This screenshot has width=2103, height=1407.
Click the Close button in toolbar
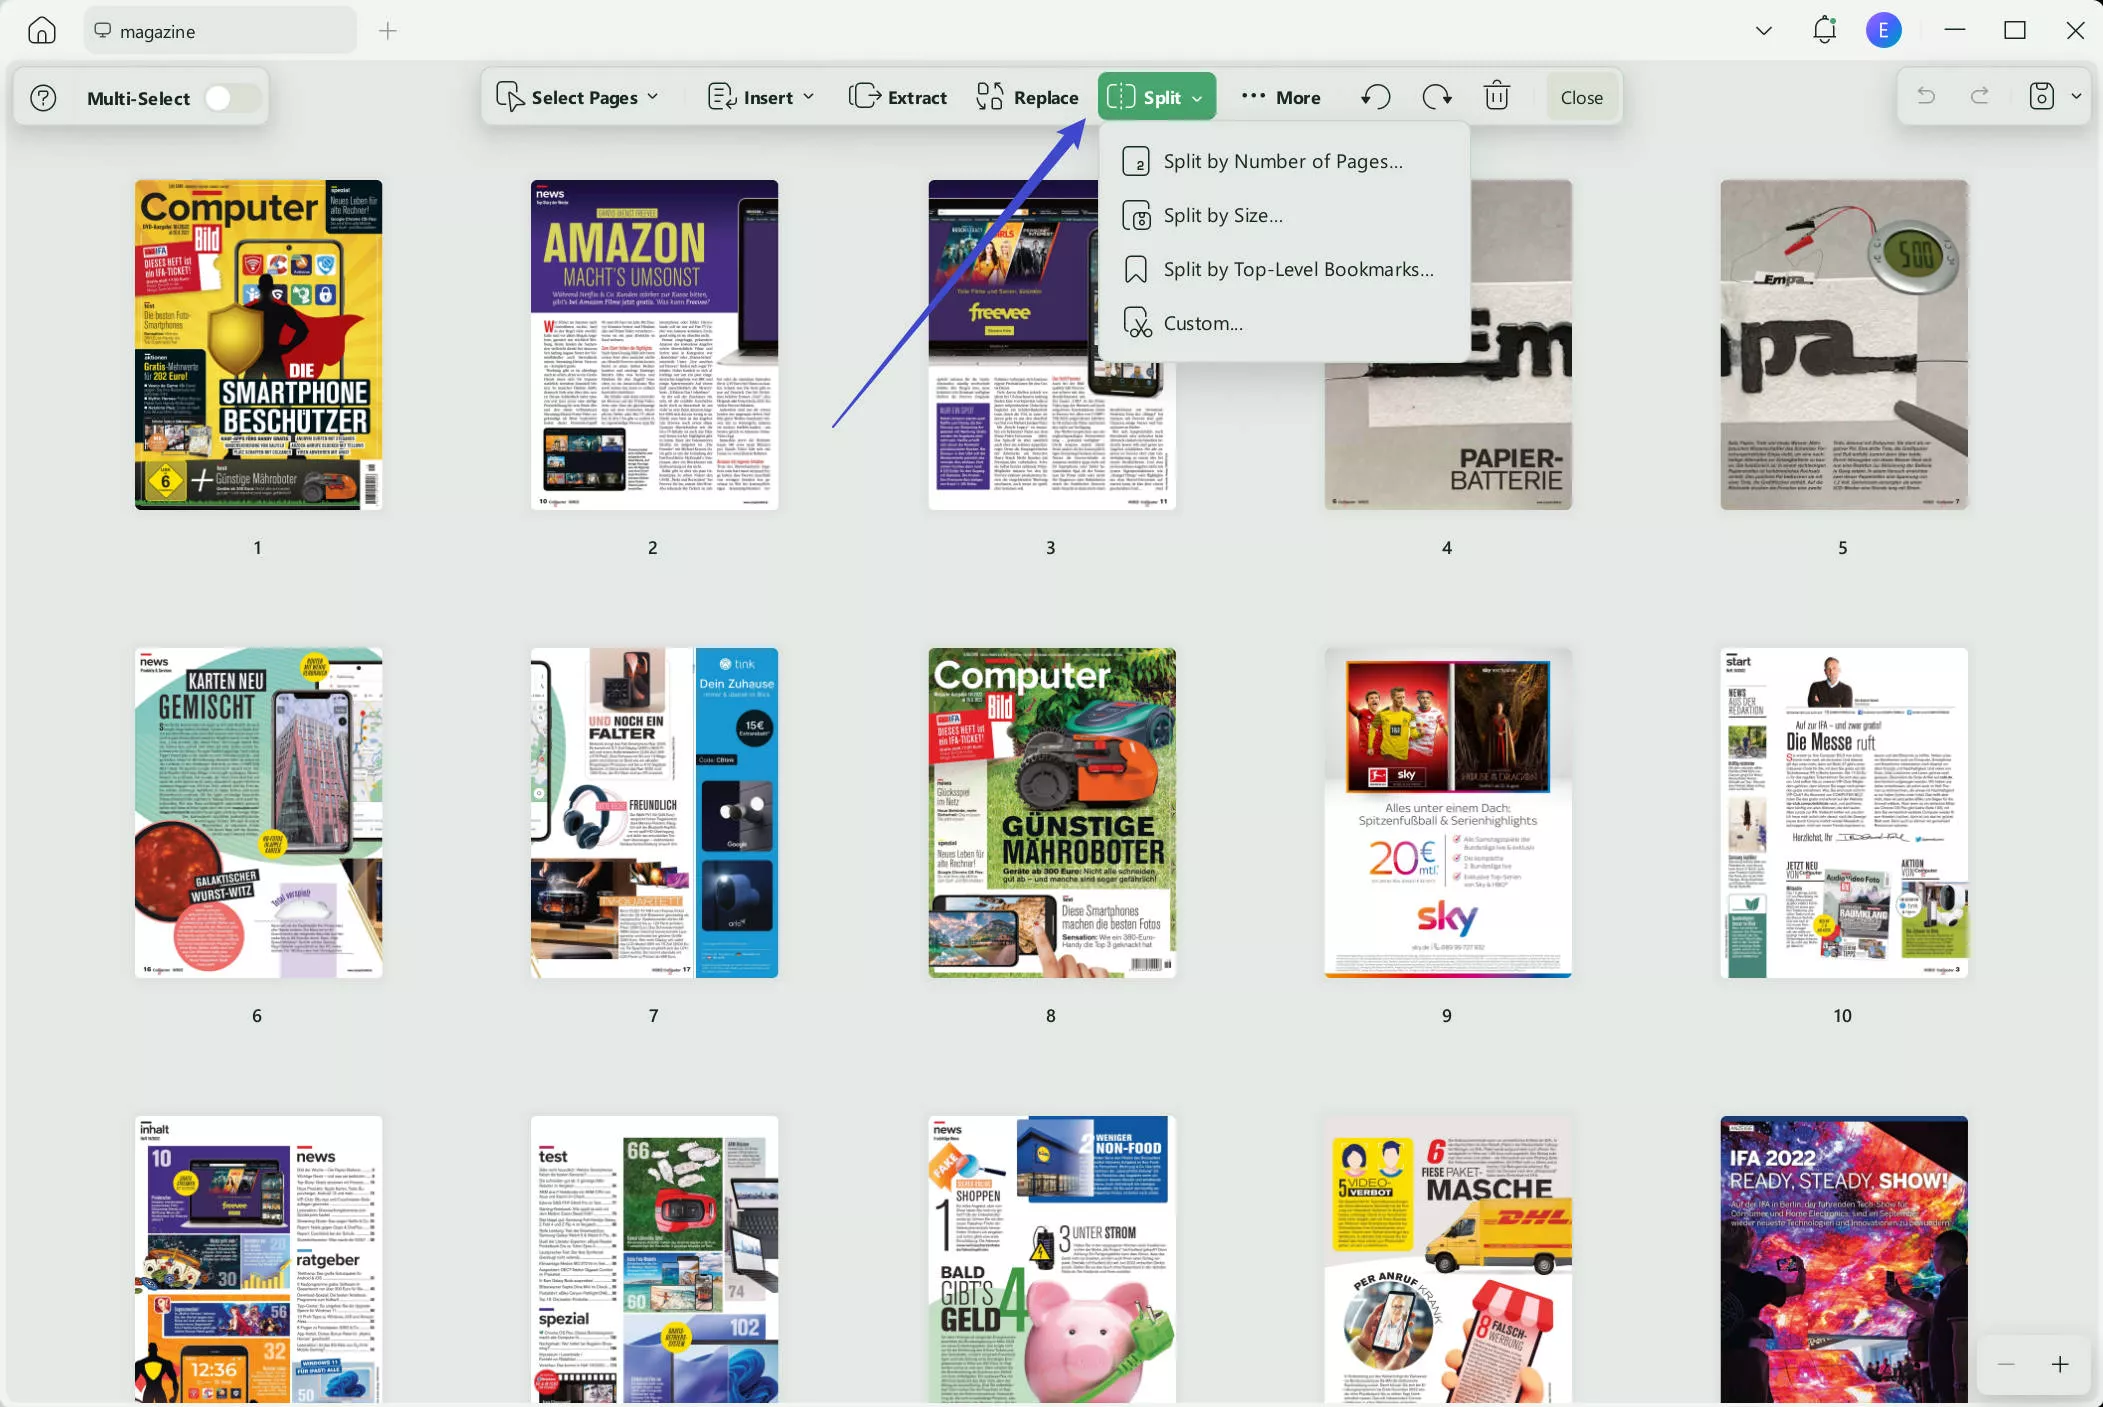click(1581, 97)
